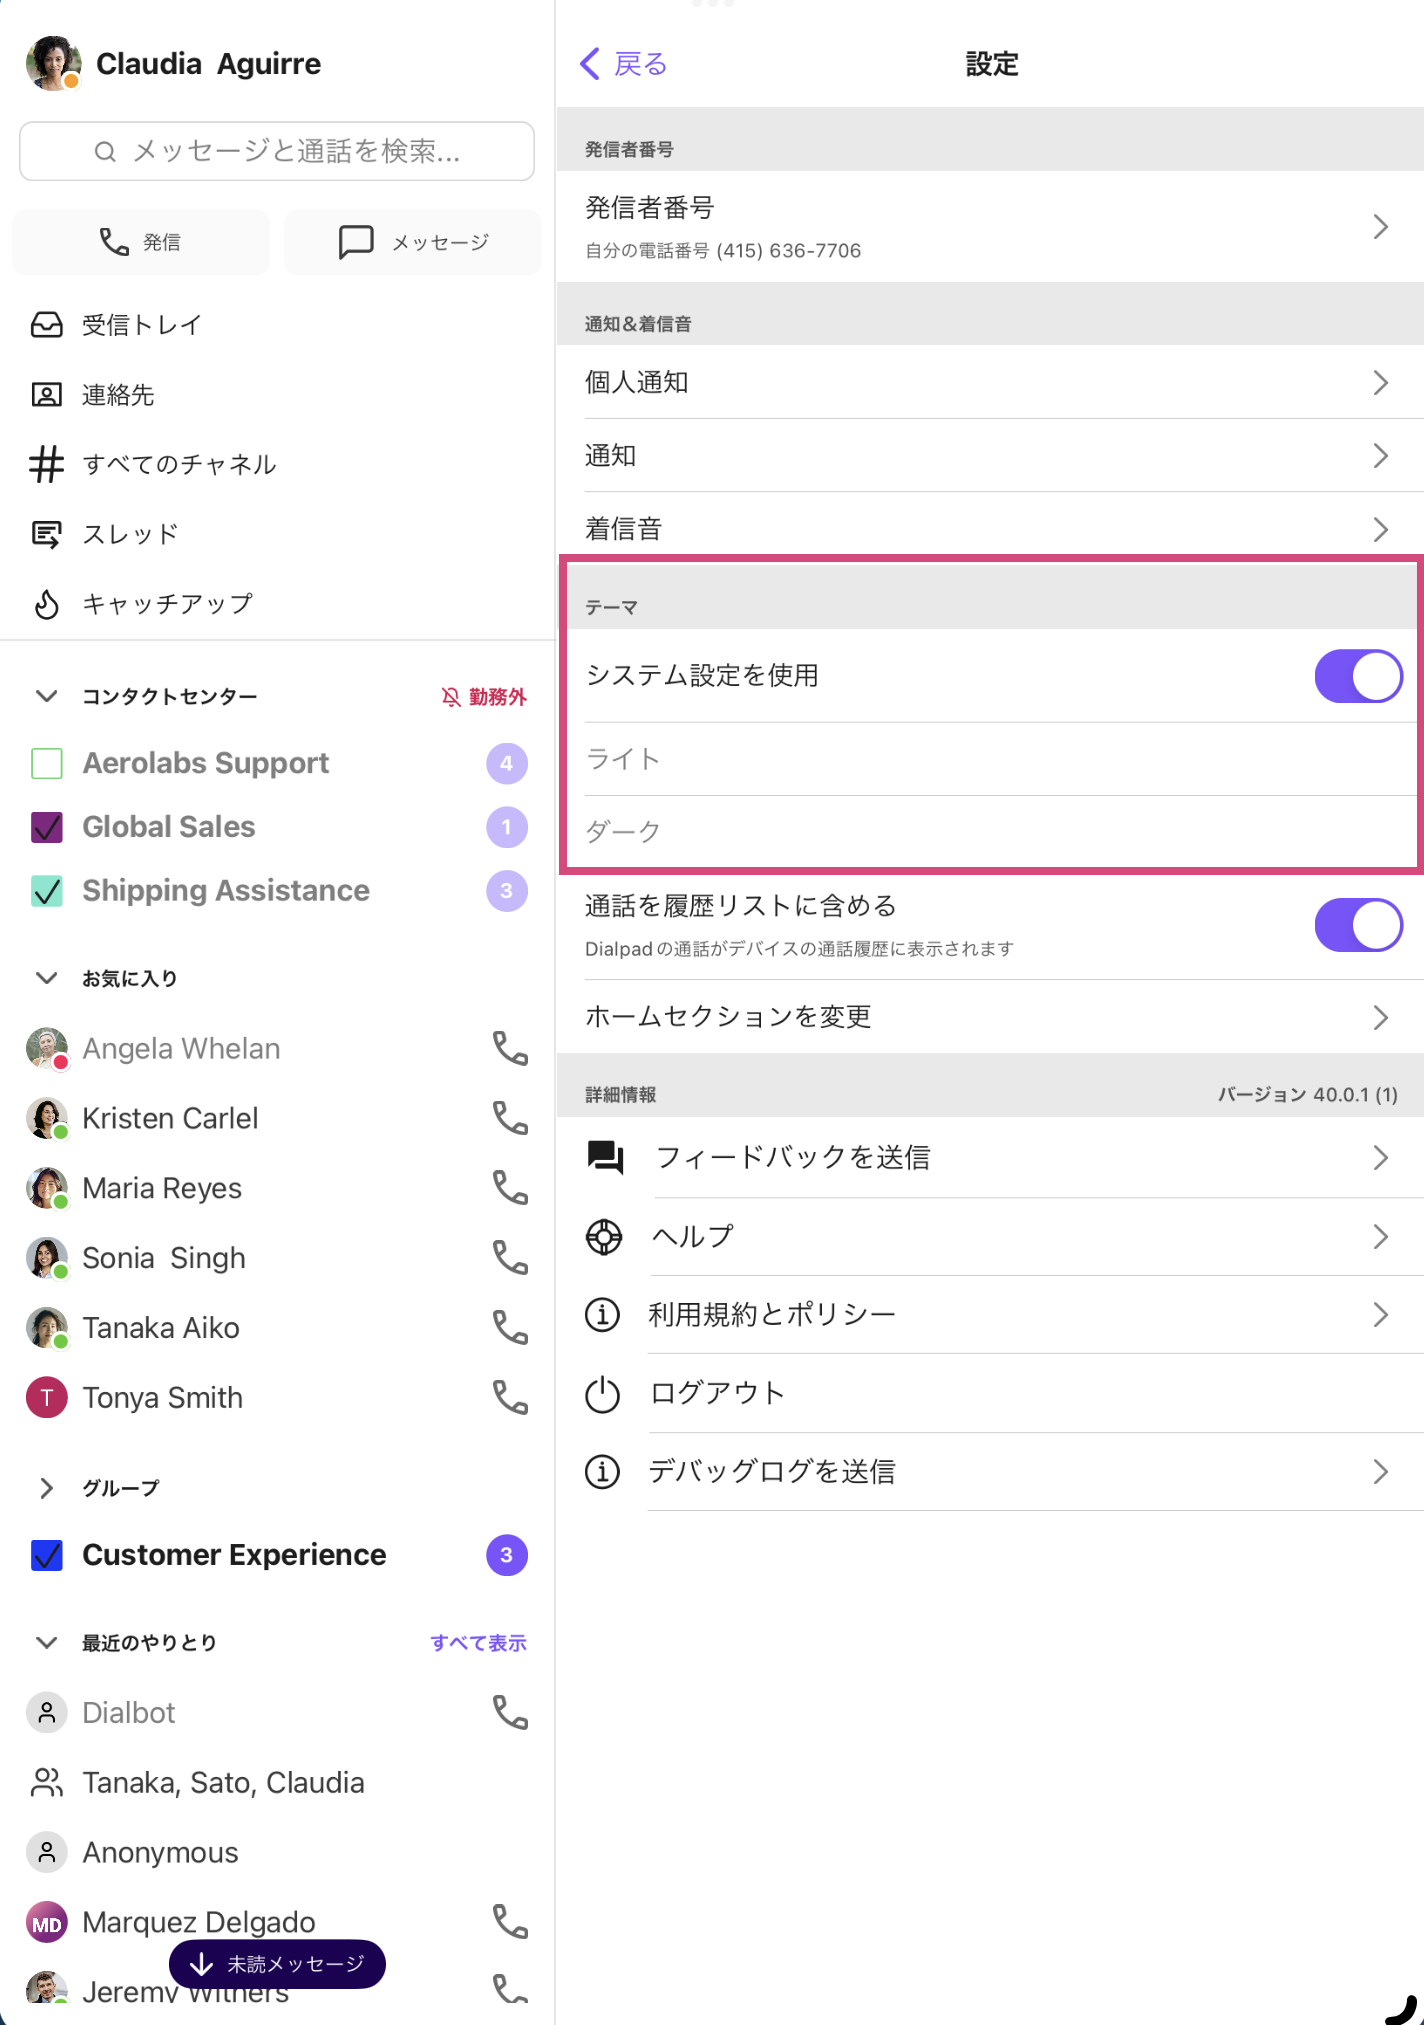Call Angela Whelan with phone icon

510,1048
